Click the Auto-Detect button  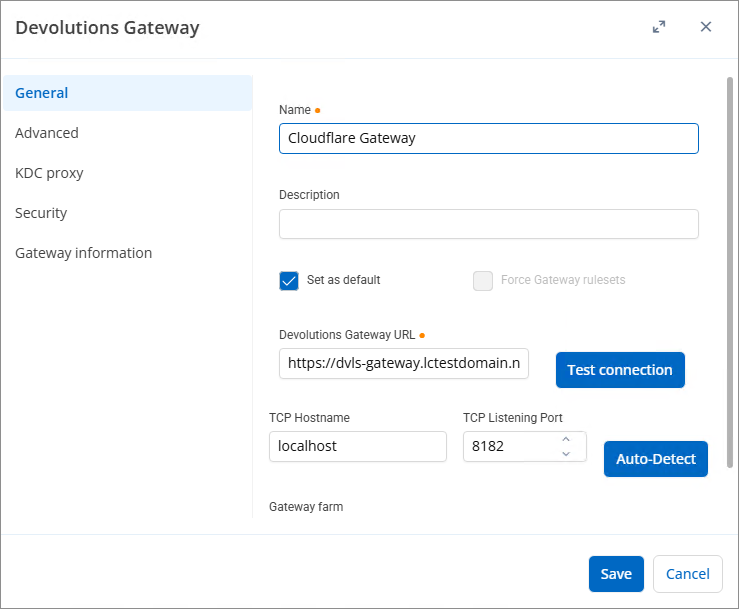pyautogui.click(x=656, y=459)
